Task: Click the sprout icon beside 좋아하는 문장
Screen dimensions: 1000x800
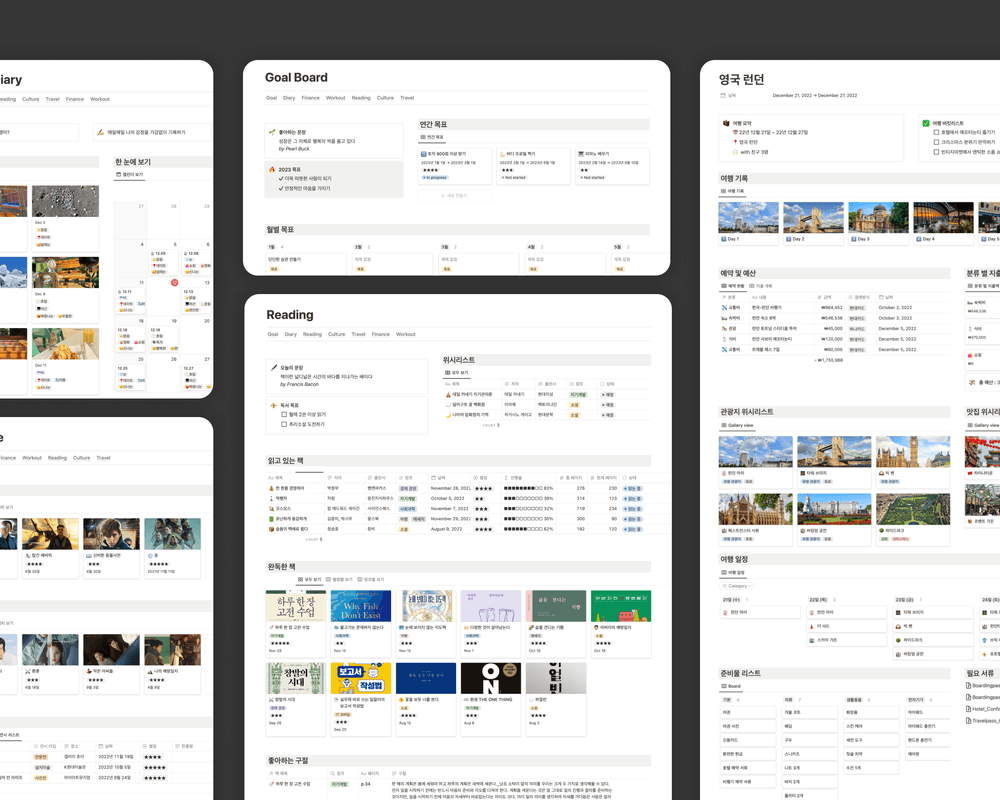Action: [271, 132]
